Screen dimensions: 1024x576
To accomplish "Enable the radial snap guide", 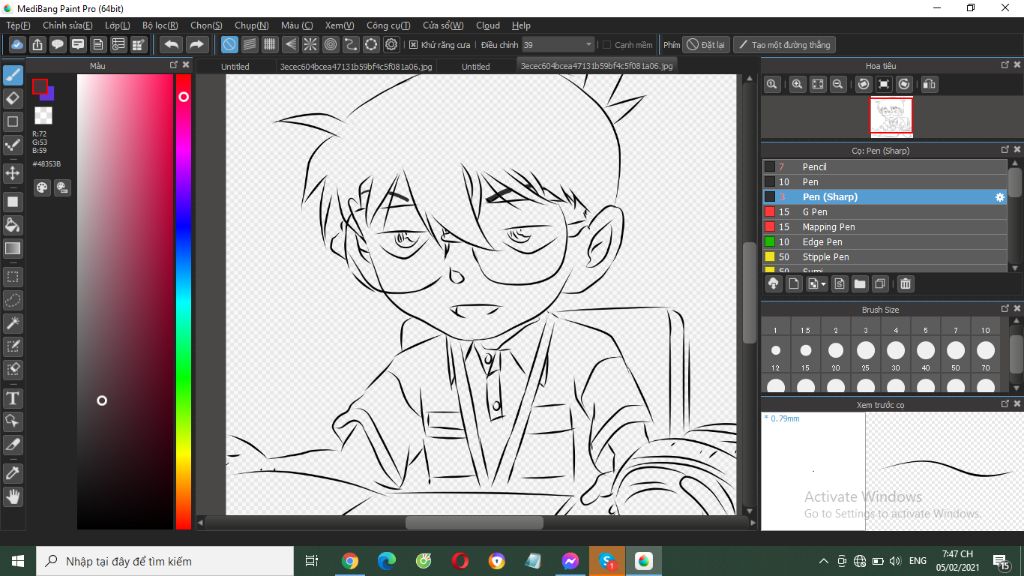I will 310,44.
